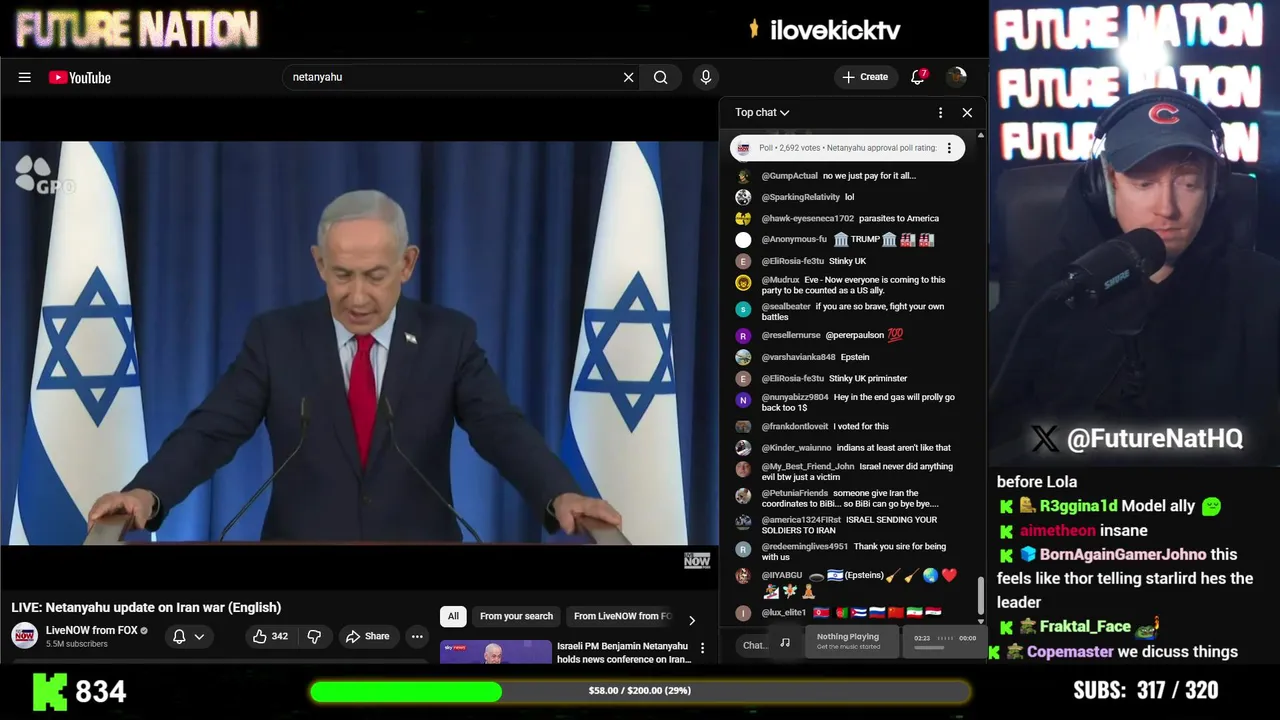Go to YouTube home via logo
The width and height of the screenshot is (1280, 720).
(80, 77)
